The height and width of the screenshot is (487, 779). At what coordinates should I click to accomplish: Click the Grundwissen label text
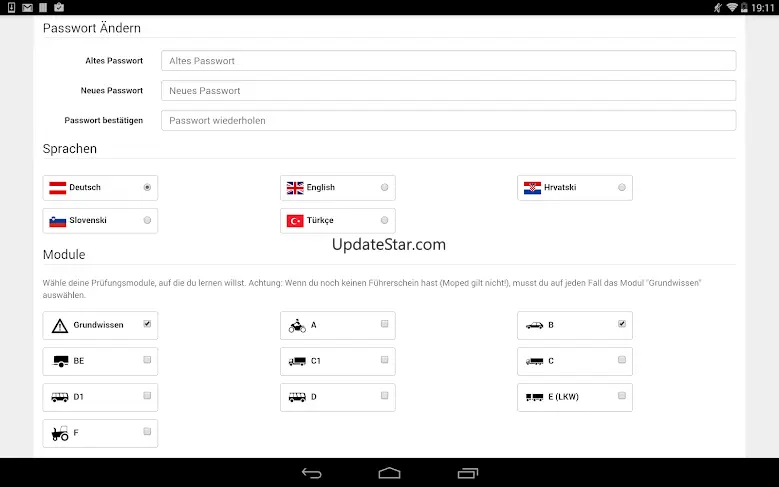98,325
